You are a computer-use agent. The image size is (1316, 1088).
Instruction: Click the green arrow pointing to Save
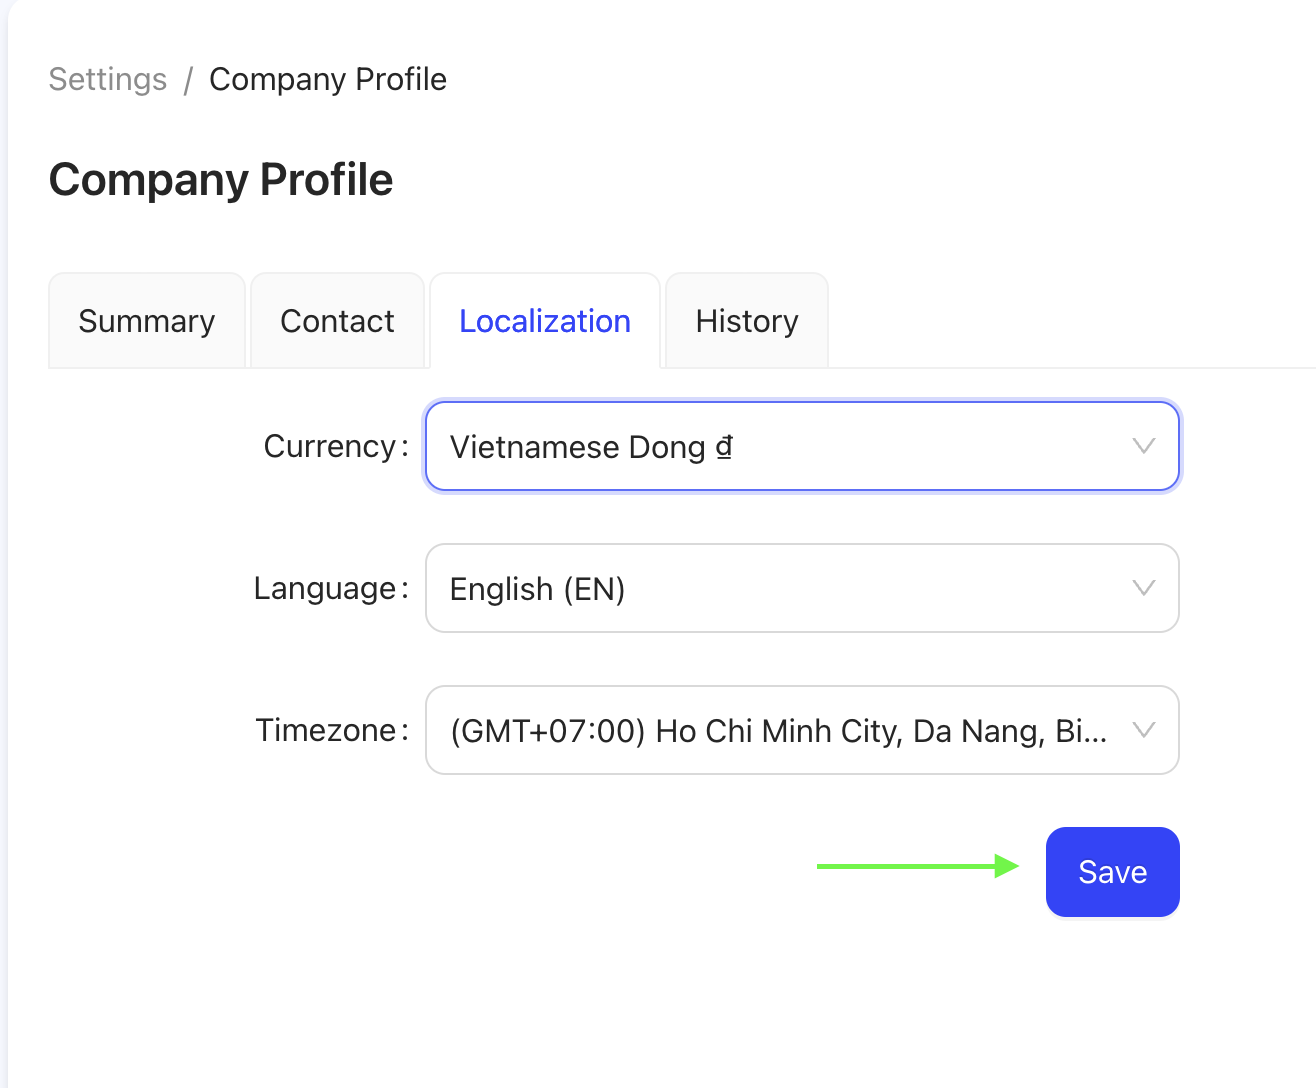[917, 866]
